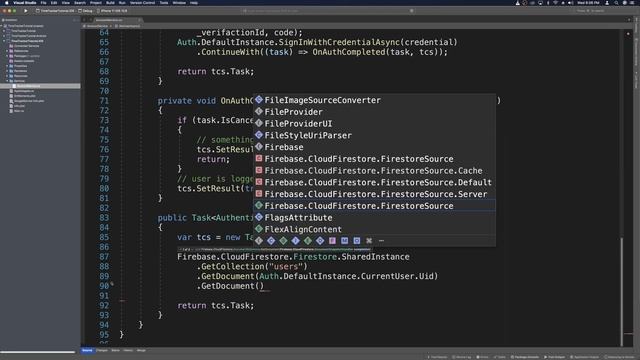Click .GetCollection("users") on line 88
This screenshot has width=640, height=360.
tap(252, 267)
